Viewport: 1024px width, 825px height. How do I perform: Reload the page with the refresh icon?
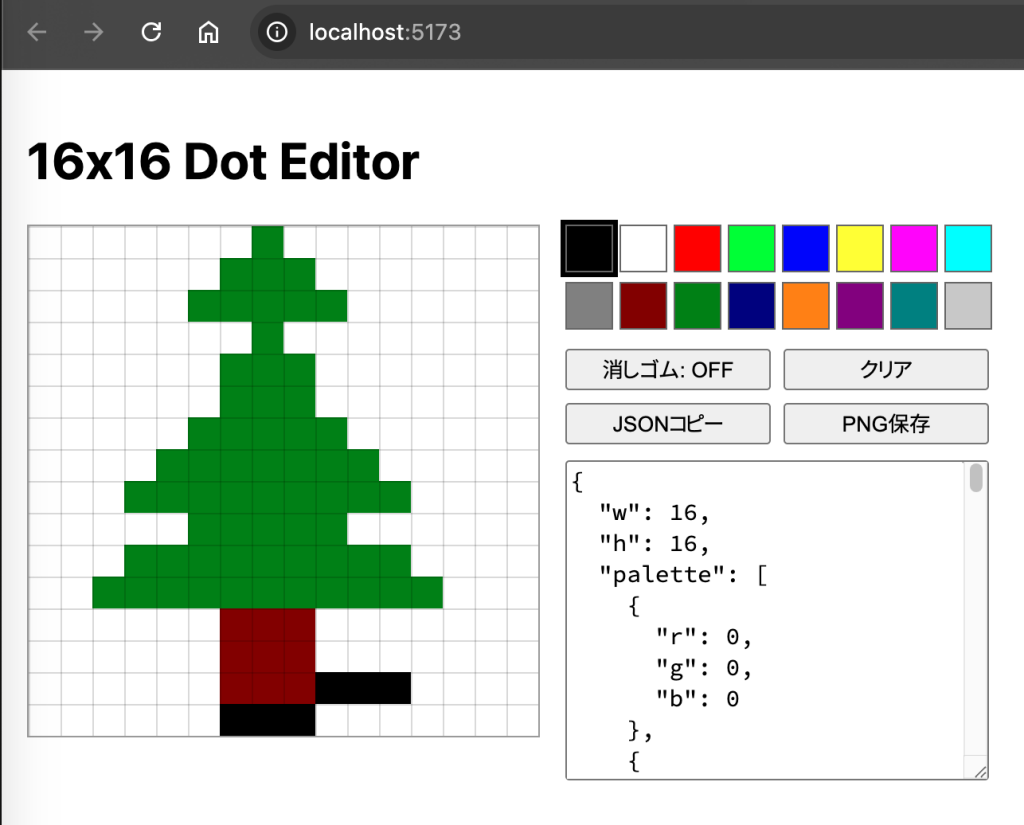coord(151,31)
